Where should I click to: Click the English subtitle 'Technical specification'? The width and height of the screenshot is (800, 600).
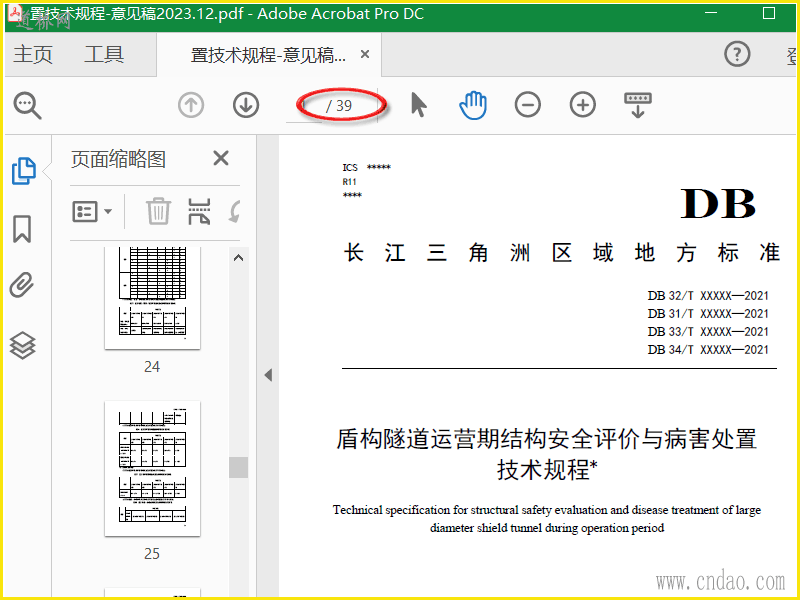pyautogui.click(x=547, y=518)
